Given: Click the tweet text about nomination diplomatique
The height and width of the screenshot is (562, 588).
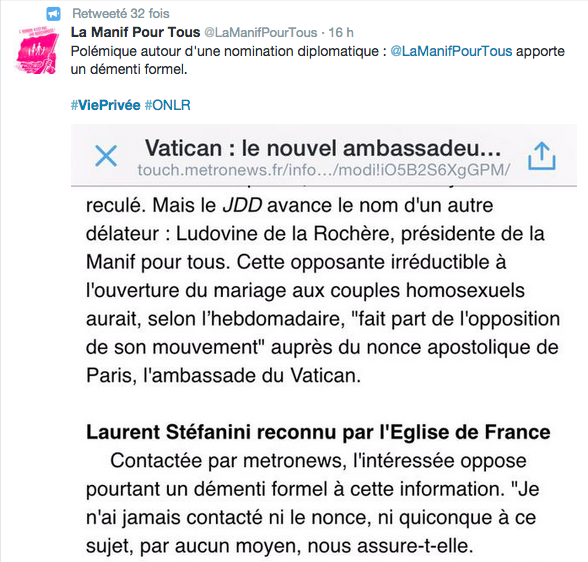Looking at the screenshot, I should (x=317, y=60).
